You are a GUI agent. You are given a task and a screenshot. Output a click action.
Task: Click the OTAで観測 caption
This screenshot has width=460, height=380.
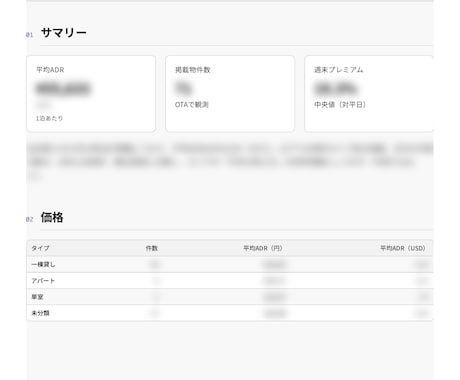point(192,105)
